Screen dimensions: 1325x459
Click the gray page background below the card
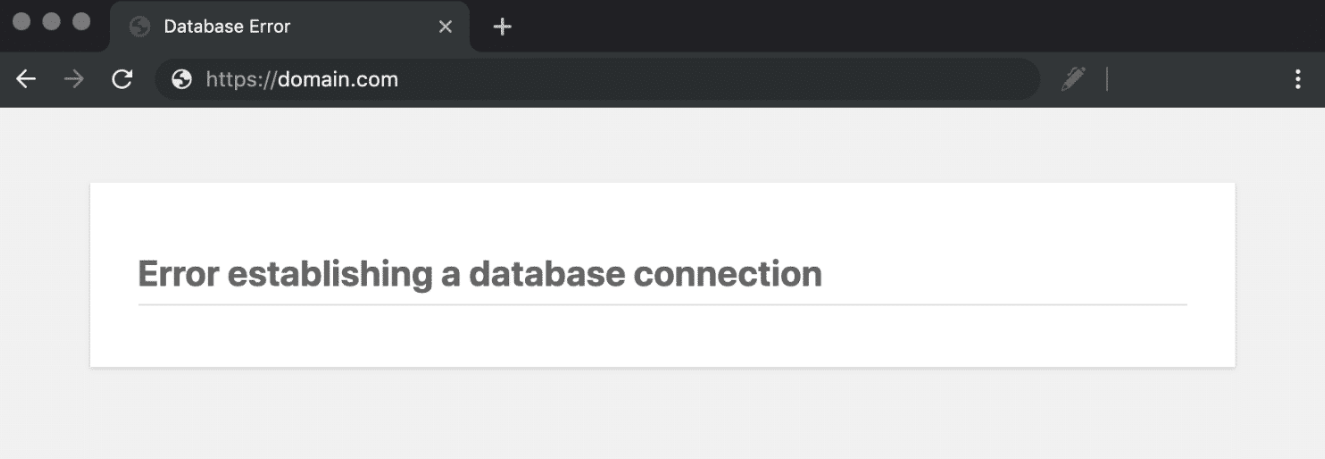[662, 415]
